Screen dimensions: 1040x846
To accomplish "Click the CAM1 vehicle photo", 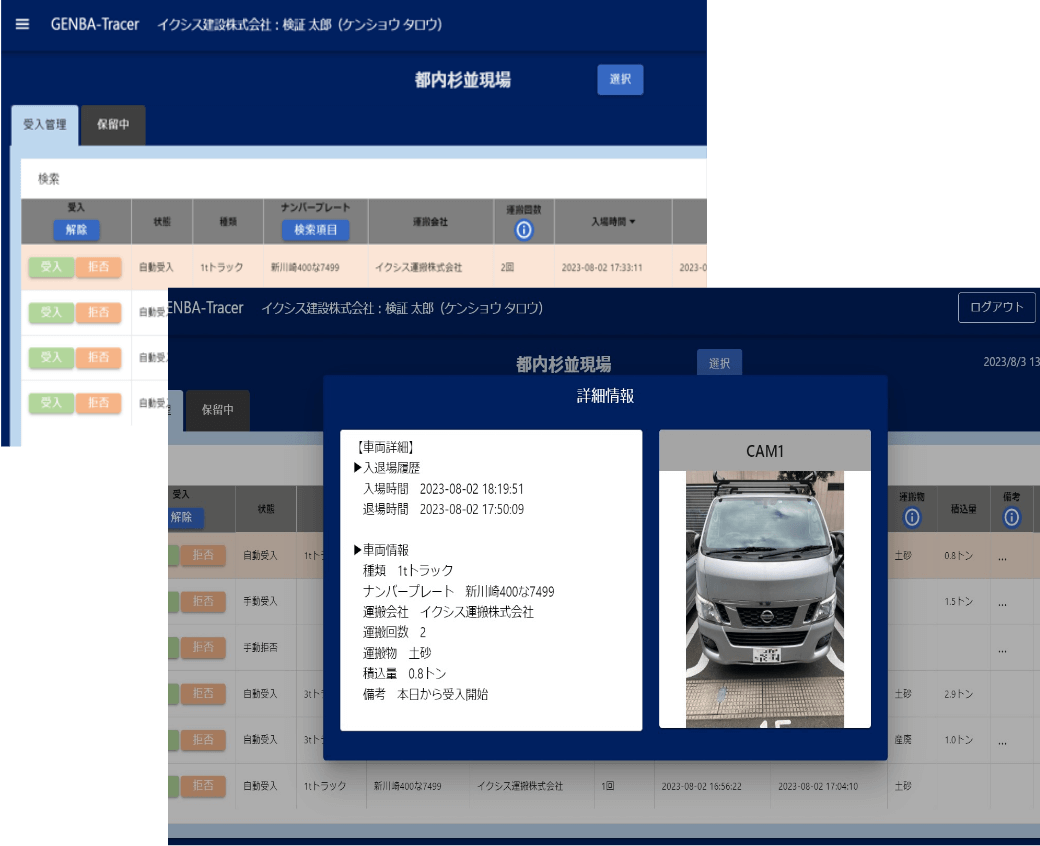I will (x=764, y=598).
